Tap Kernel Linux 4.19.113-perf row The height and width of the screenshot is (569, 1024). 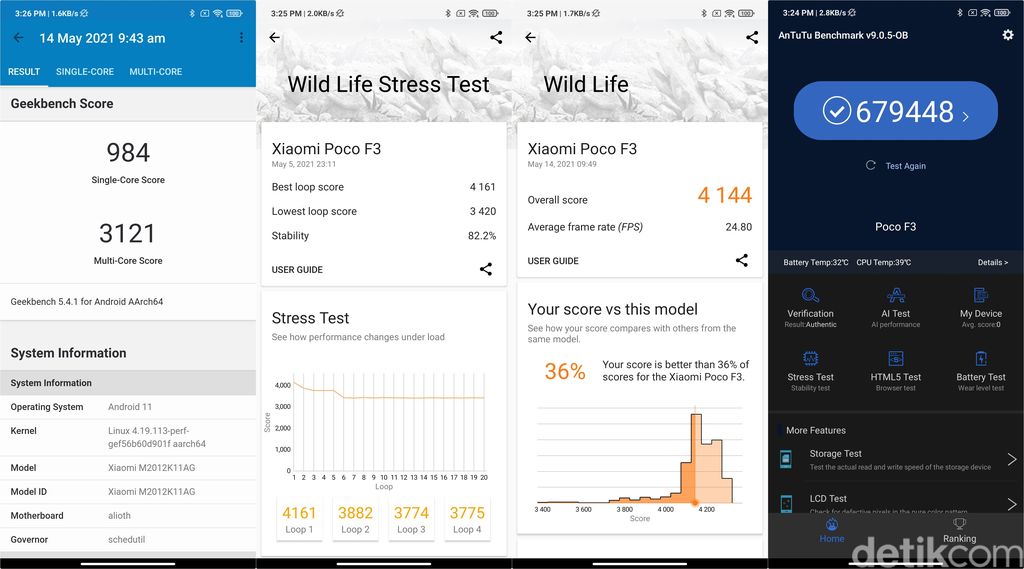pyautogui.click(x=128, y=437)
